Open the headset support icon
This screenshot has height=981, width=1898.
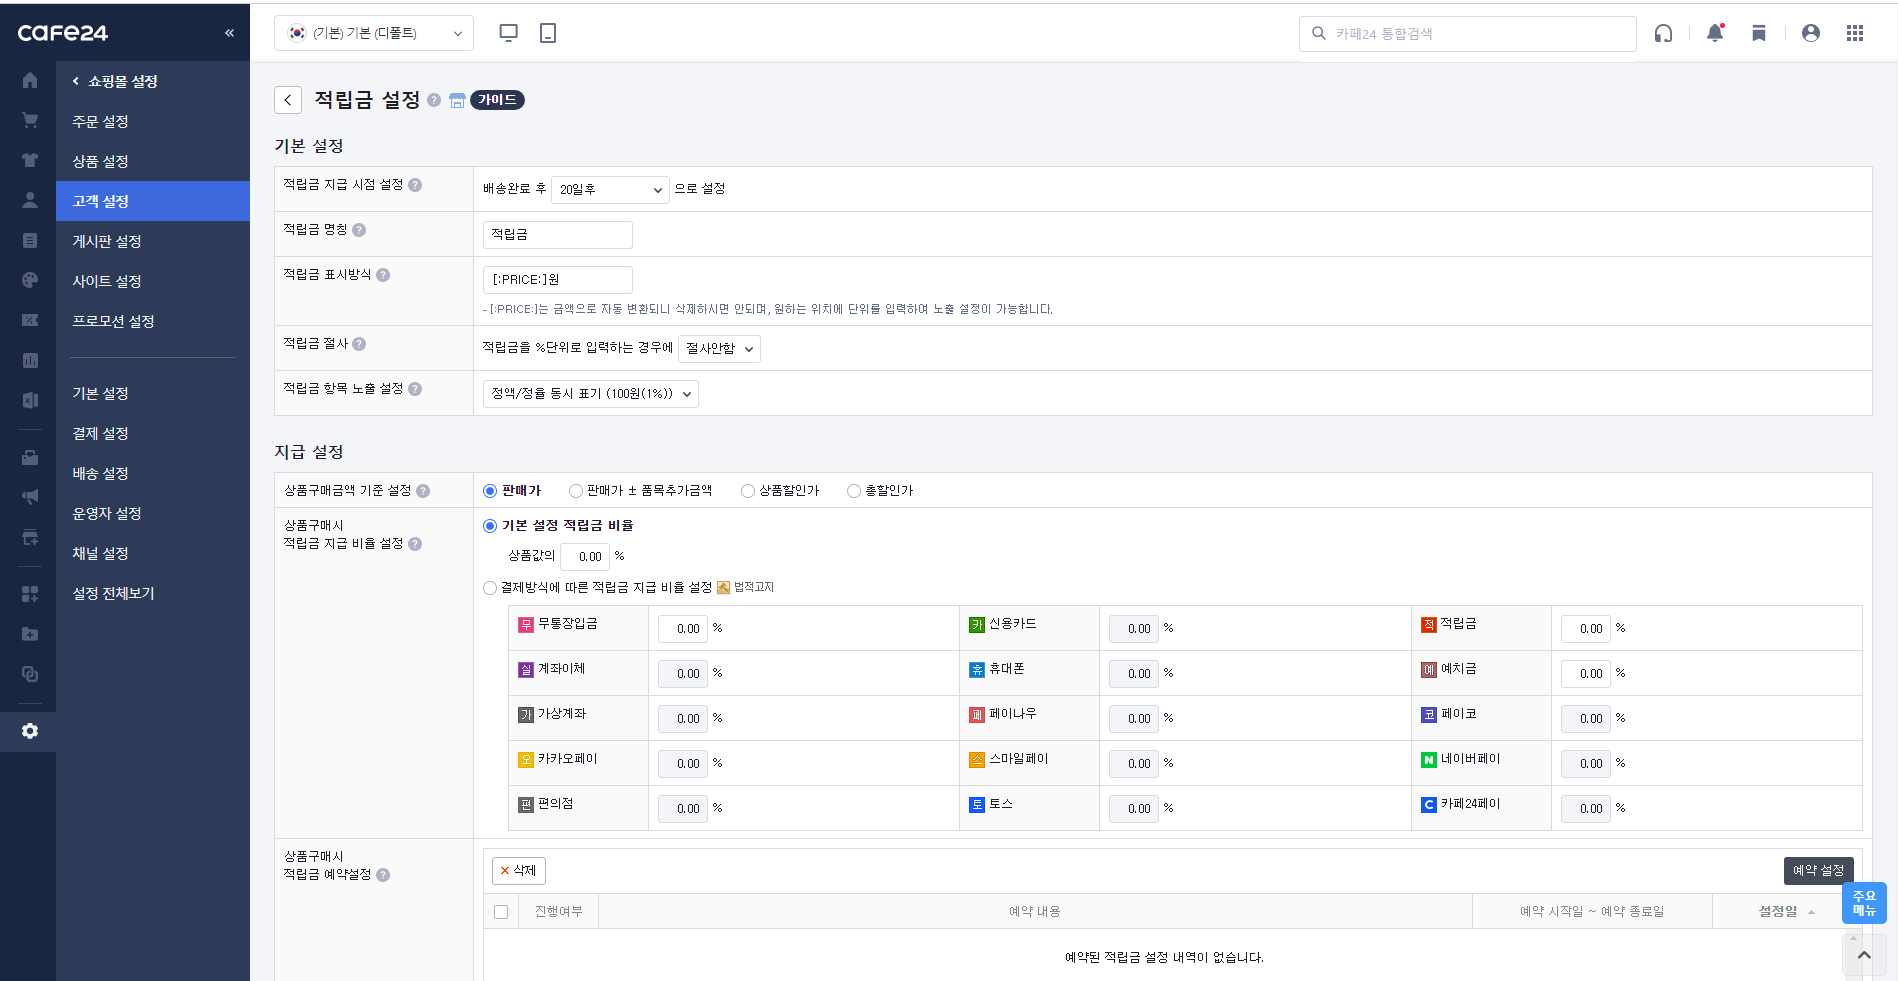[x=1663, y=33]
